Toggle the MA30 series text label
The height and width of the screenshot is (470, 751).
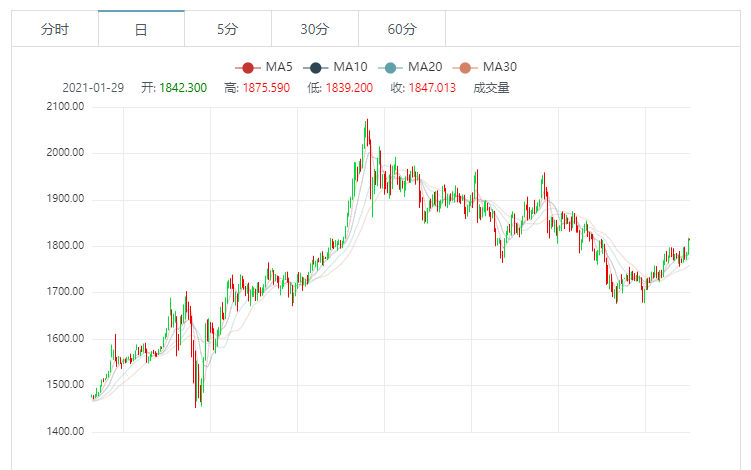[500, 67]
